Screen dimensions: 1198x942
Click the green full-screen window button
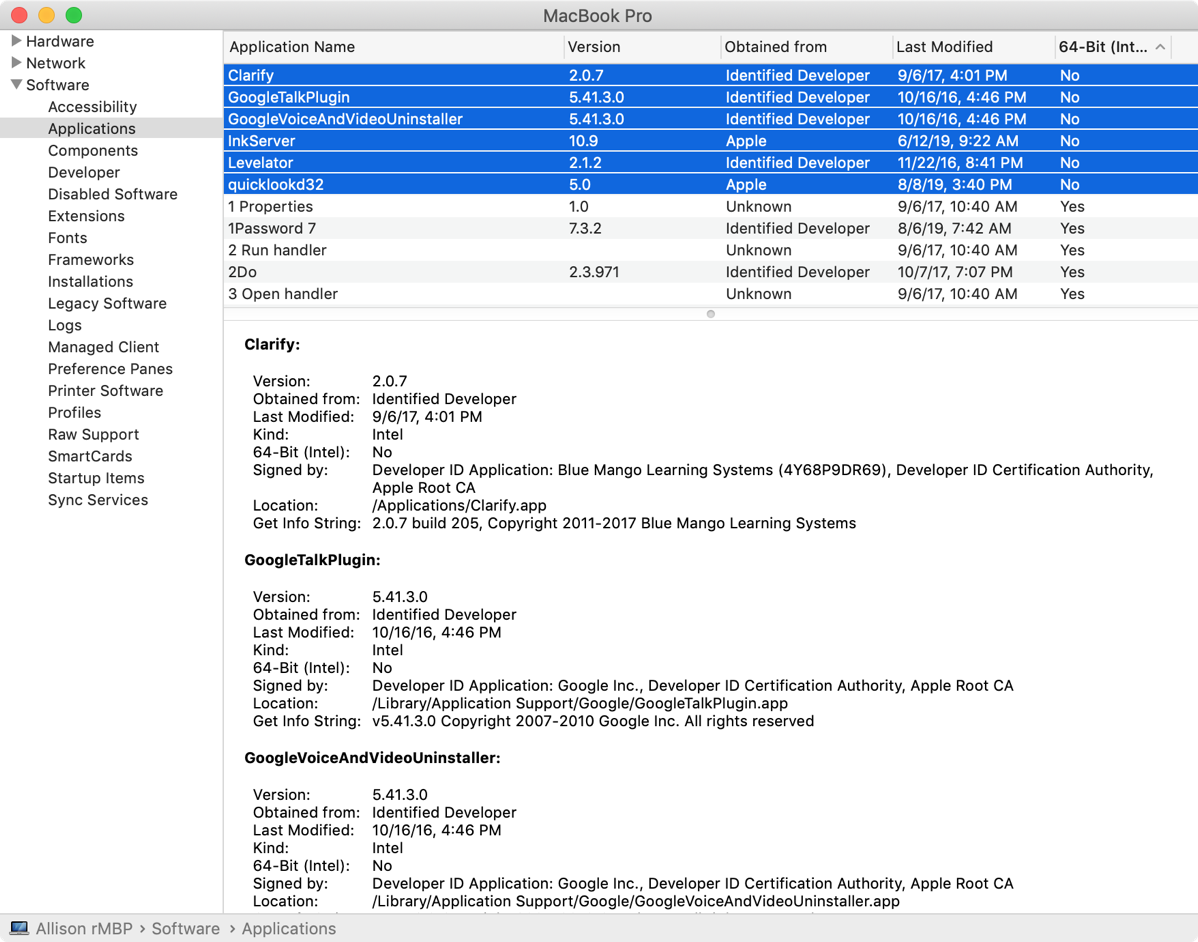(73, 15)
